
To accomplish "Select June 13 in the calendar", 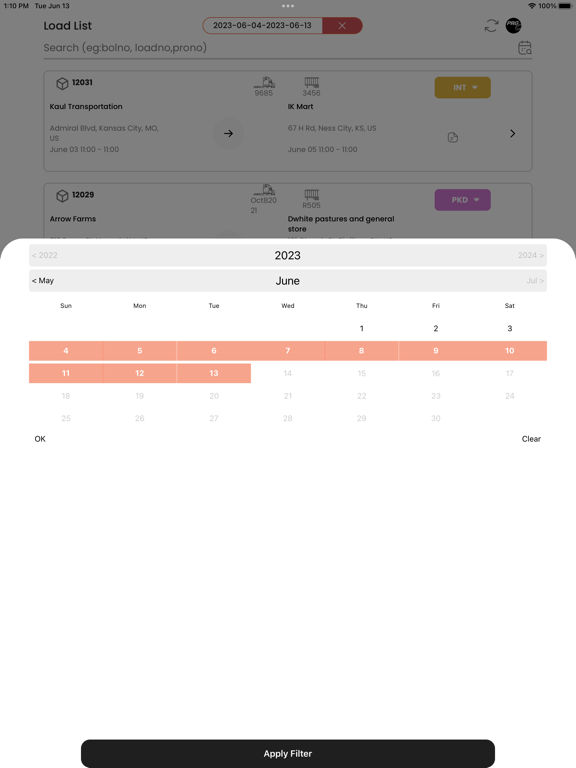I will [214, 373].
